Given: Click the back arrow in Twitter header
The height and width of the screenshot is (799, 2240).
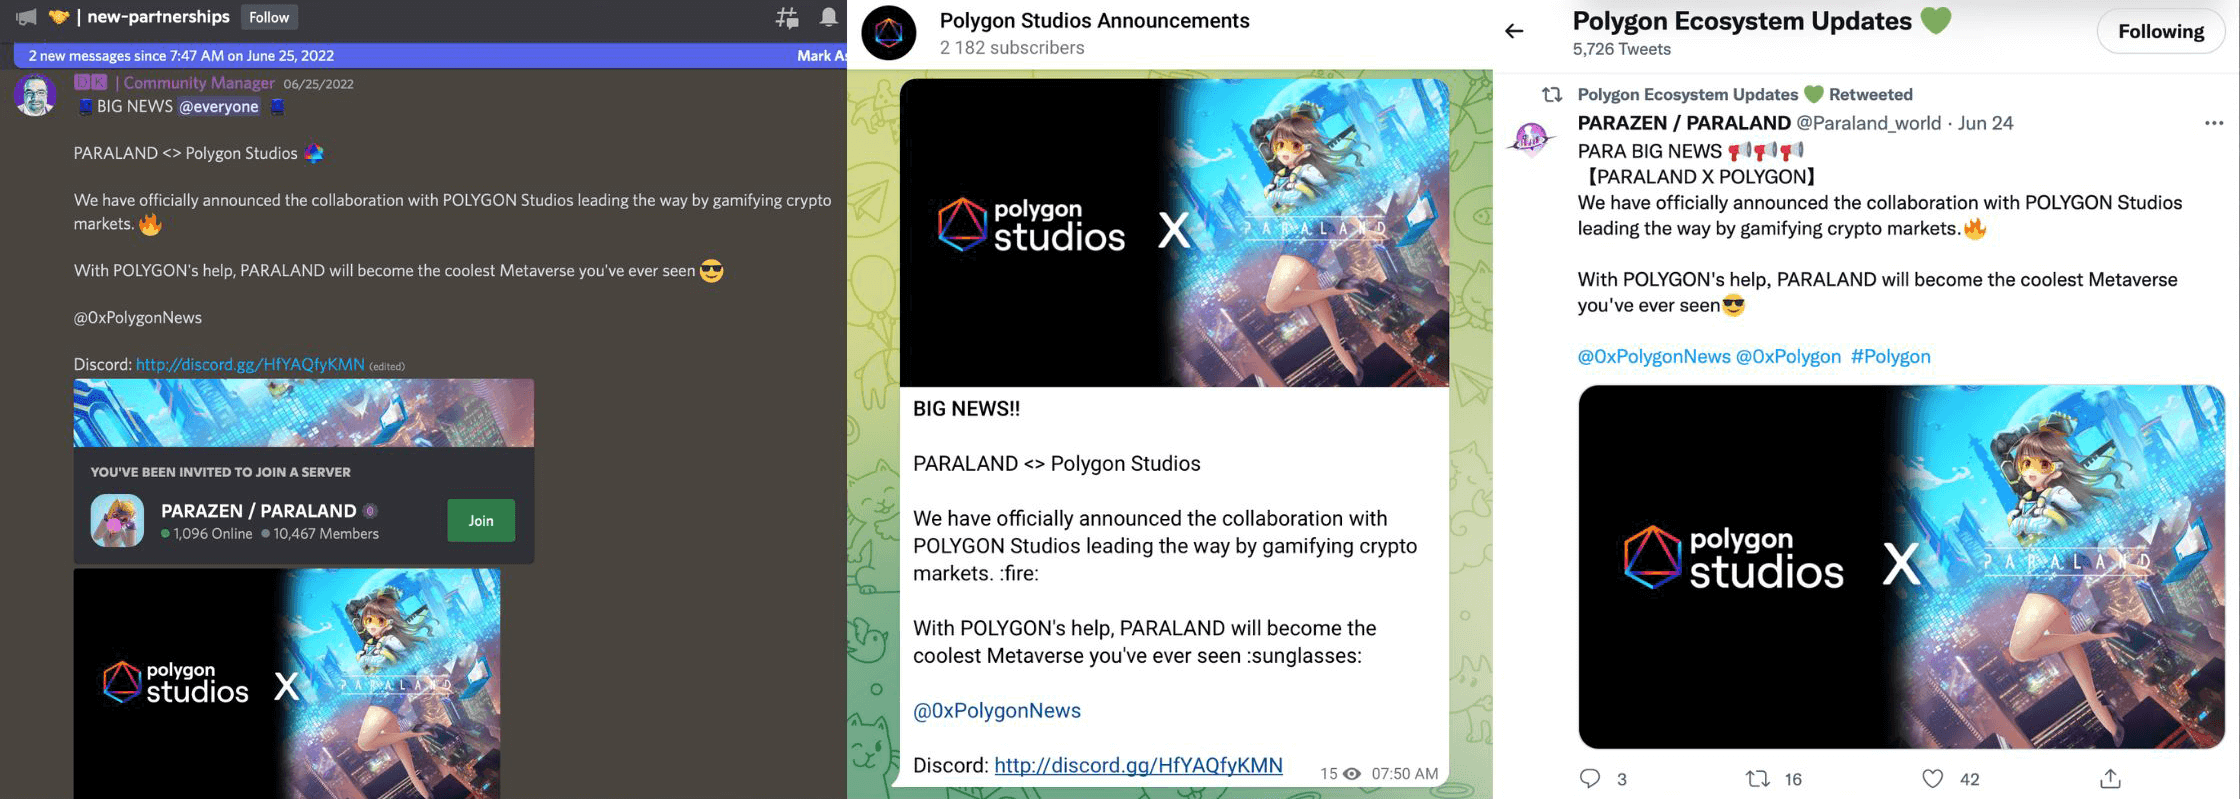Looking at the screenshot, I should (1514, 31).
